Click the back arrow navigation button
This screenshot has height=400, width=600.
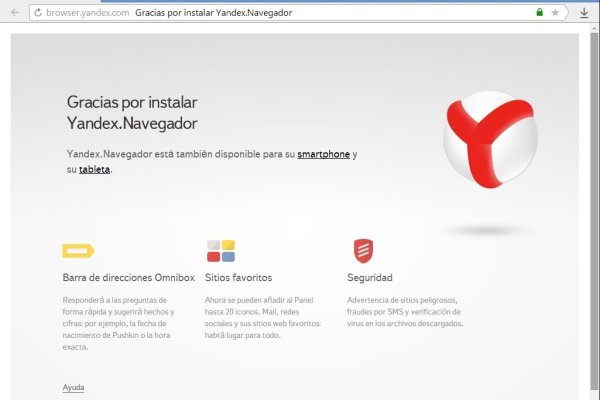pyautogui.click(x=14, y=13)
